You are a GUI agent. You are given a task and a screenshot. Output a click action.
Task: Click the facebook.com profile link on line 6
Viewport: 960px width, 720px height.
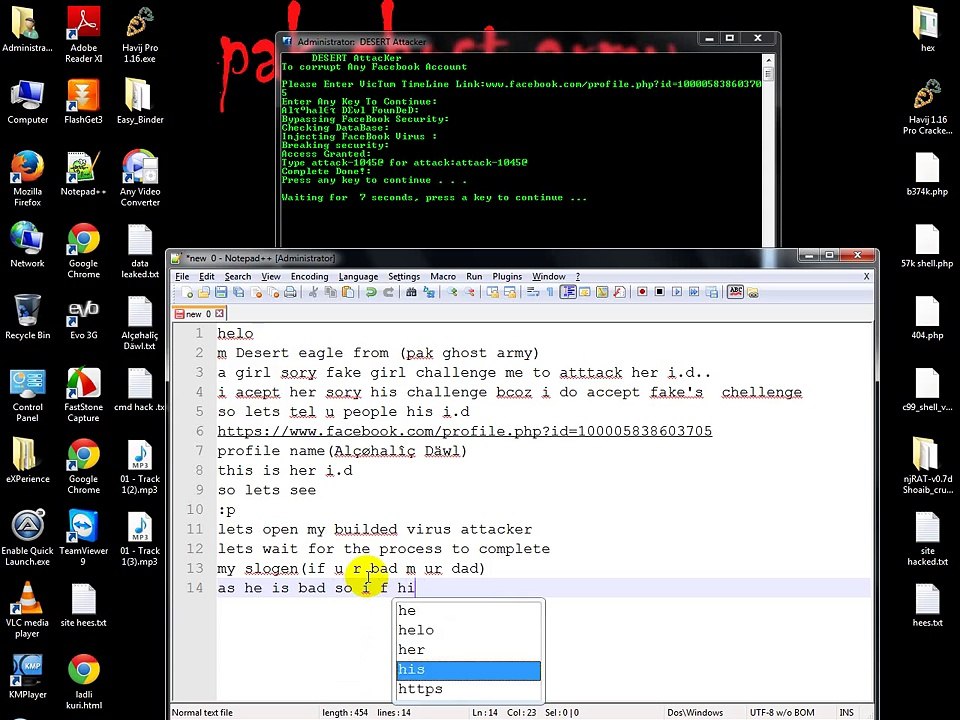click(465, 431)
